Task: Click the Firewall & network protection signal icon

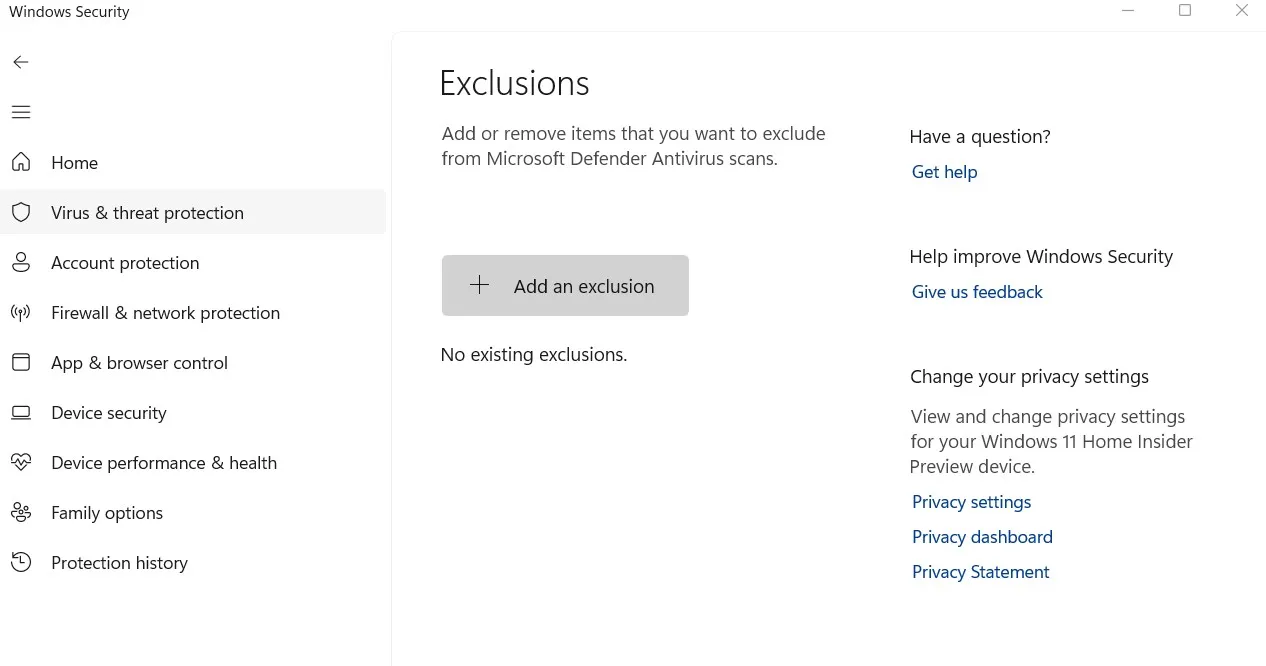Action: (x=21, y=312)
